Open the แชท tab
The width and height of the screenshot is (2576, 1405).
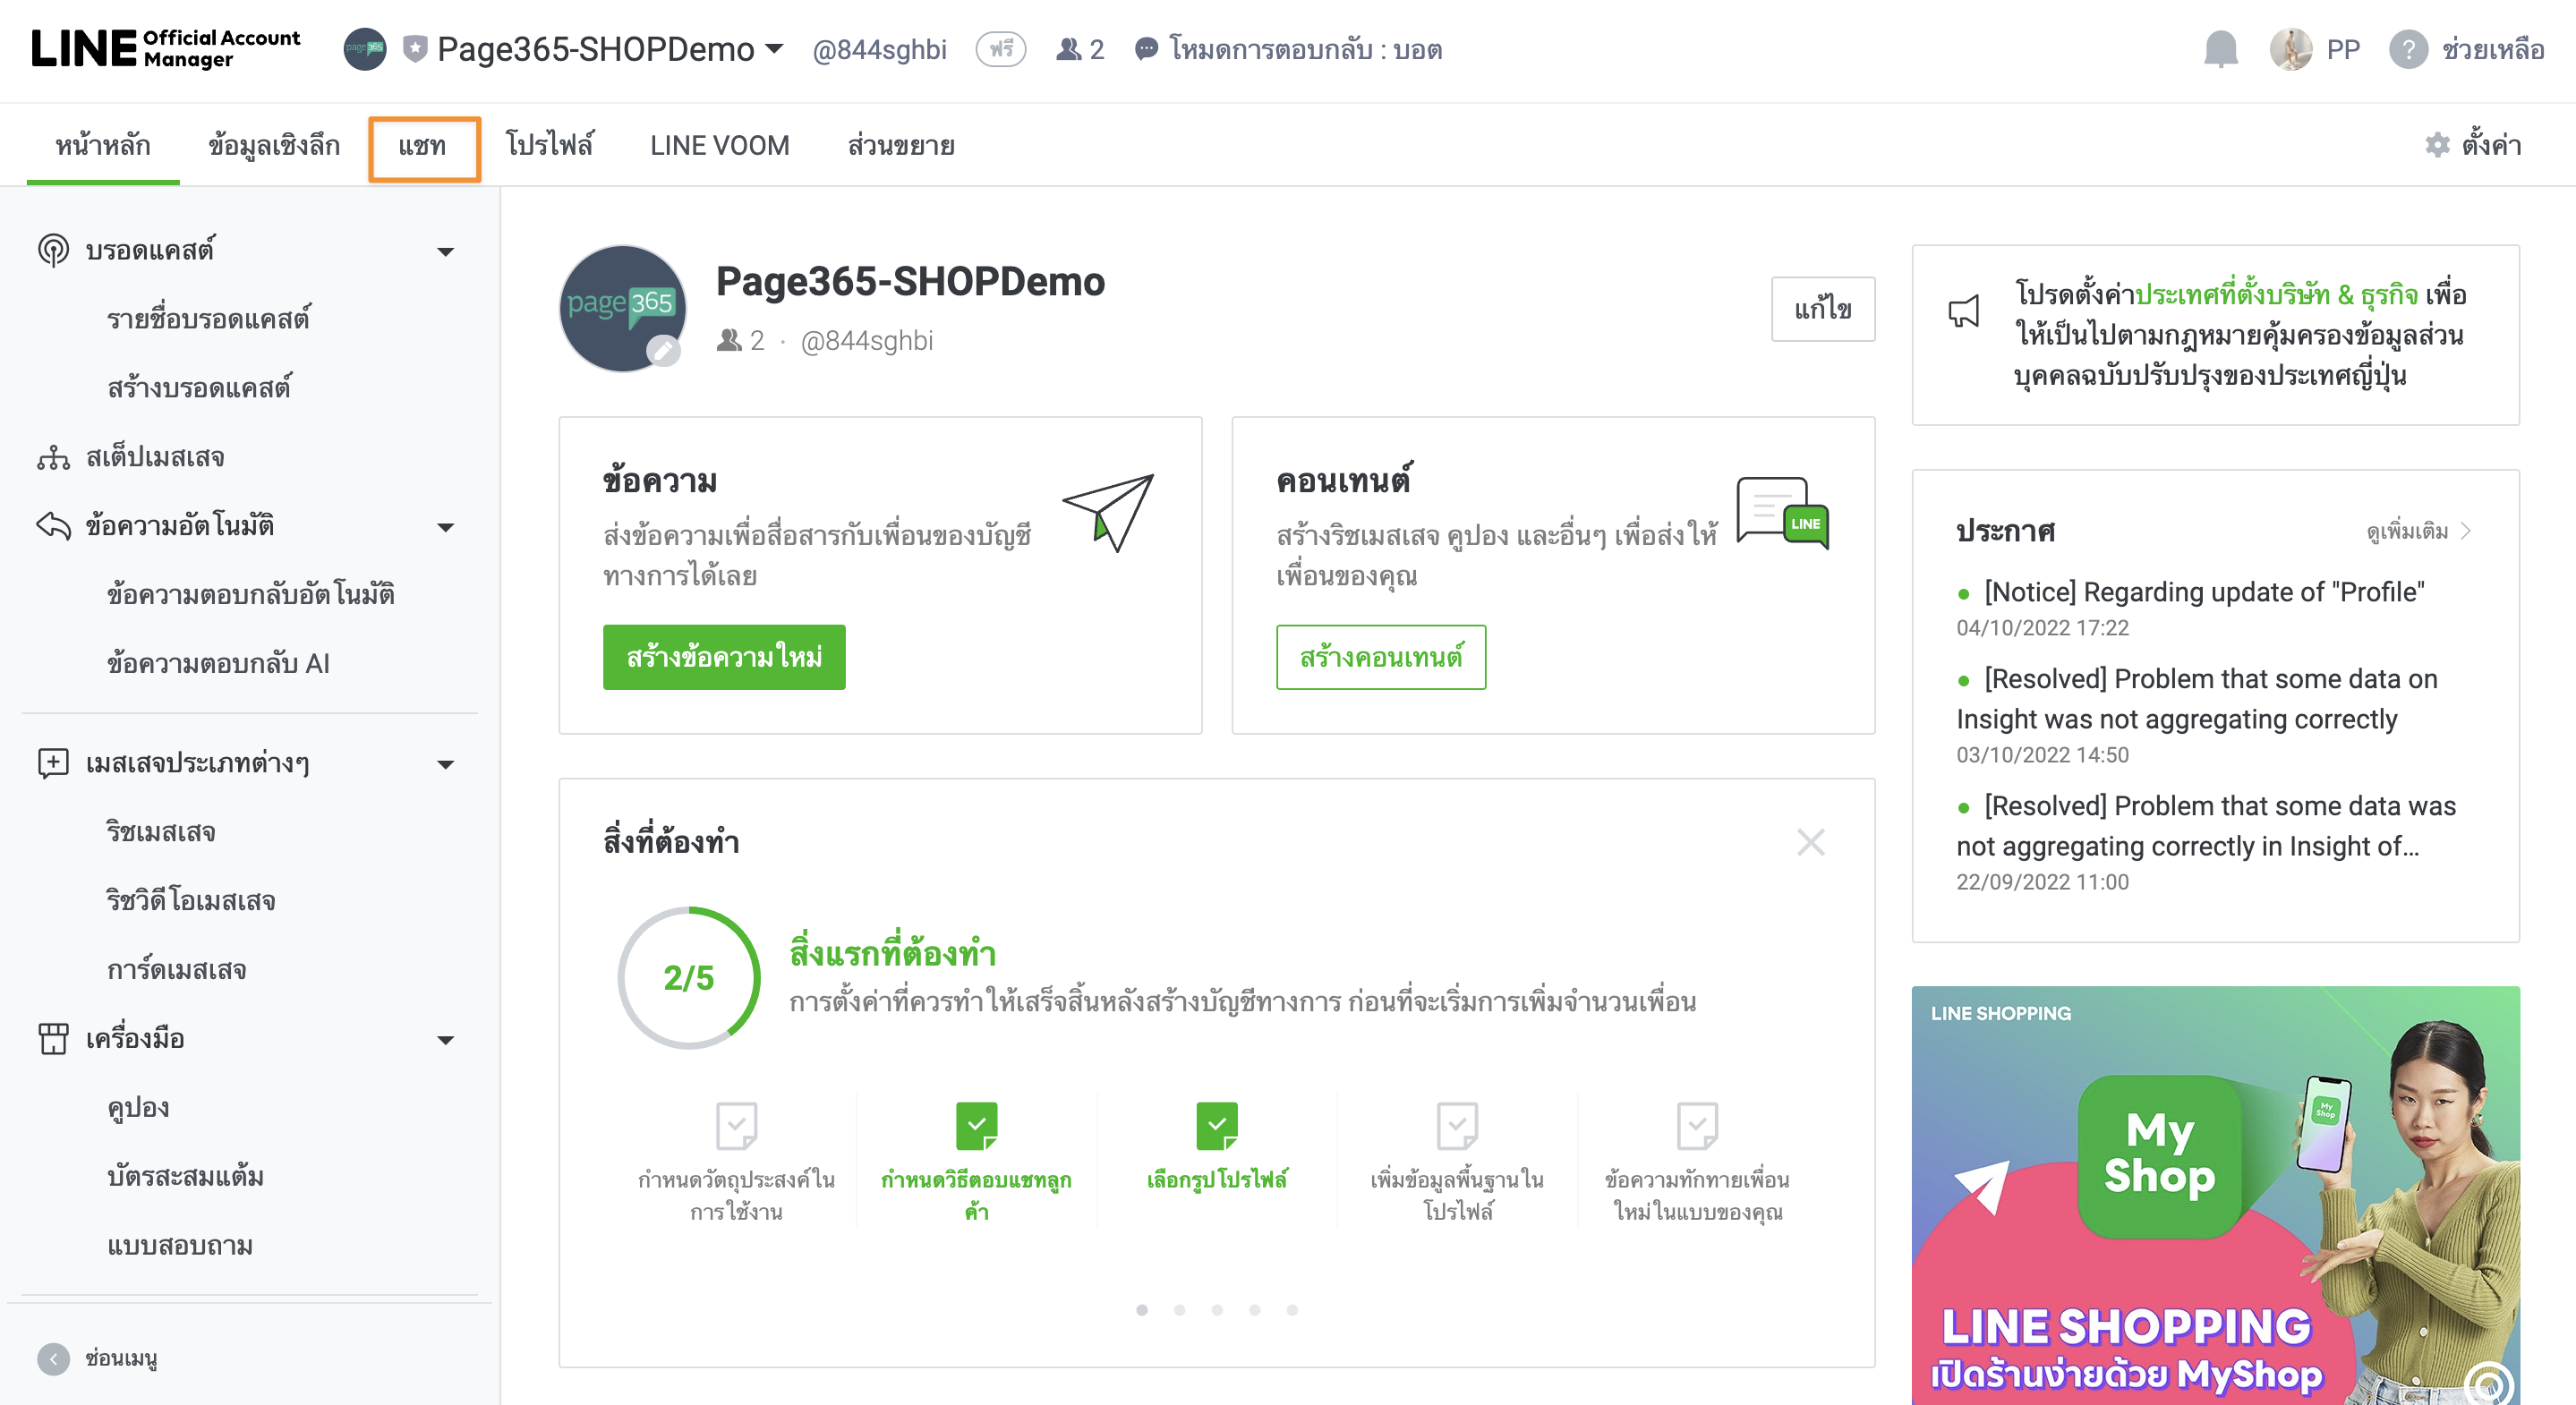[x=424, y=147]
